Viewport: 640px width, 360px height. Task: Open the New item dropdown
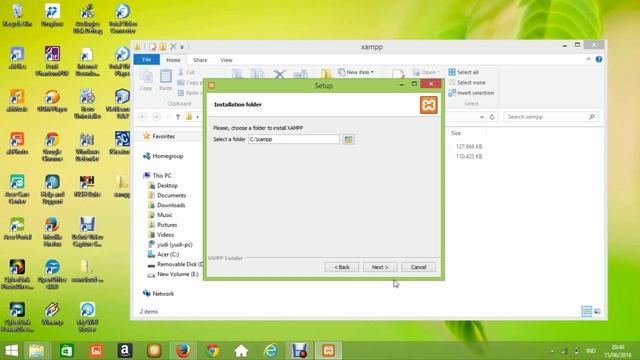[x=356, y=72]
